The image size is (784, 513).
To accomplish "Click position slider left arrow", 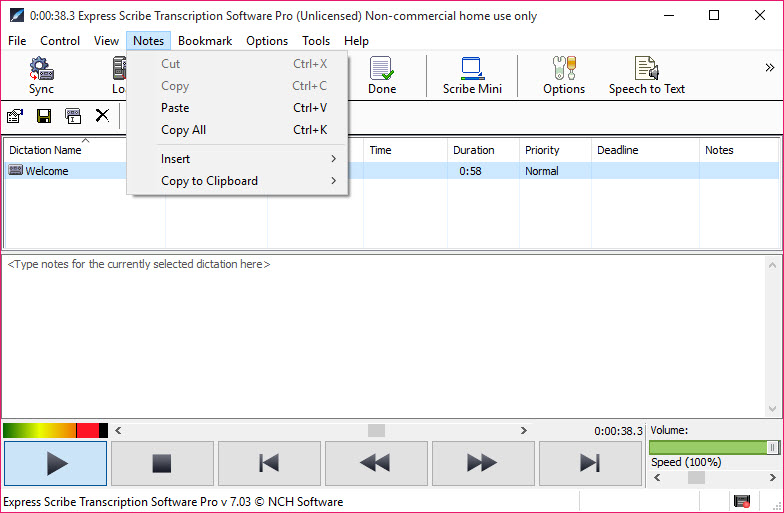I will pyautogui.click(x=118, y=430).
